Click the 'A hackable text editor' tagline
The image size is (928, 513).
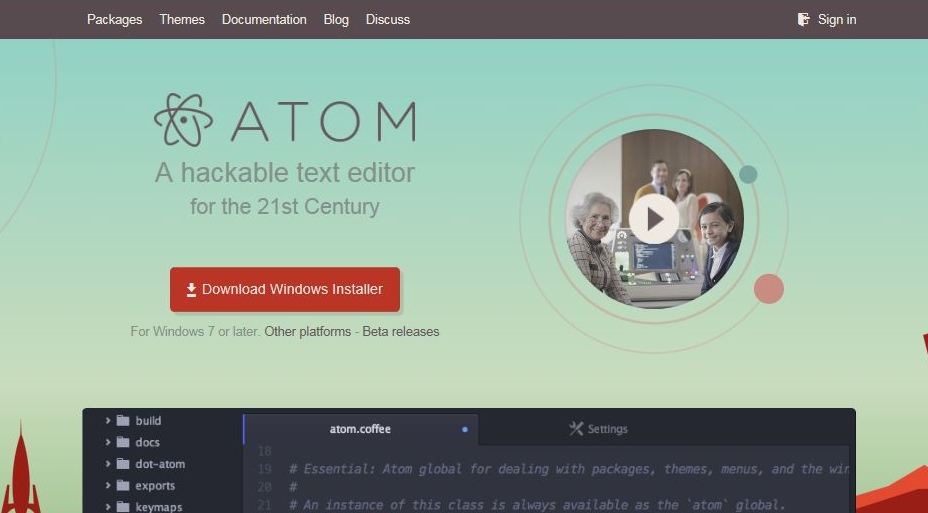pyautogui.click(x=285, y=173)
